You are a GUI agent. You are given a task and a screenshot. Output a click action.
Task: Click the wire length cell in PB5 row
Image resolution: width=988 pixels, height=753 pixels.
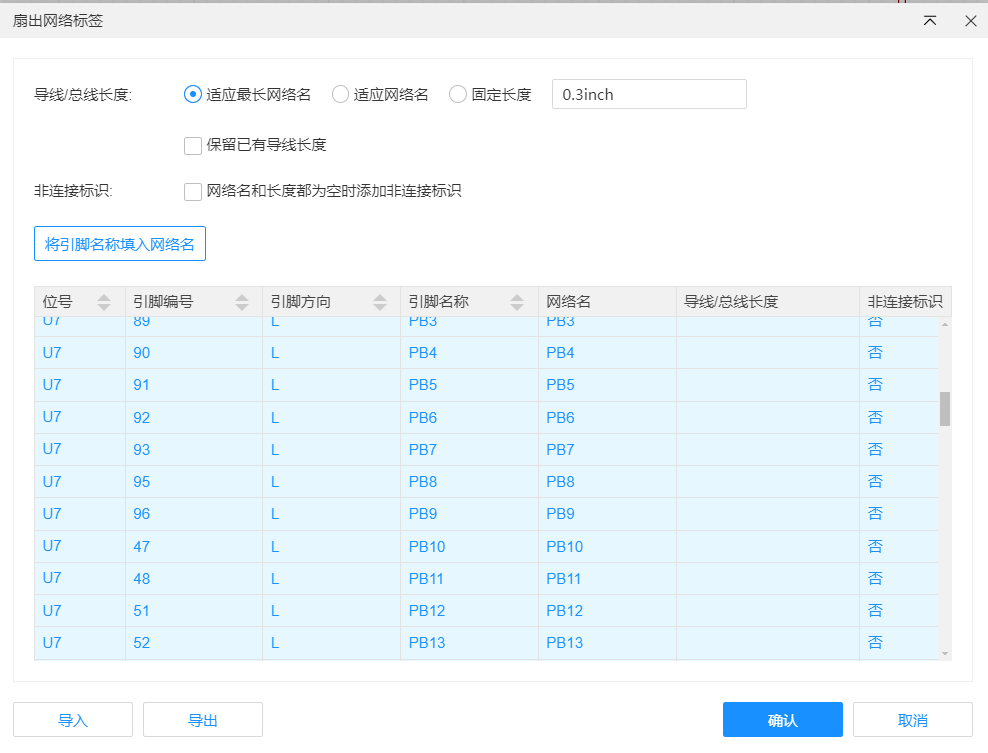pos(767,385)
